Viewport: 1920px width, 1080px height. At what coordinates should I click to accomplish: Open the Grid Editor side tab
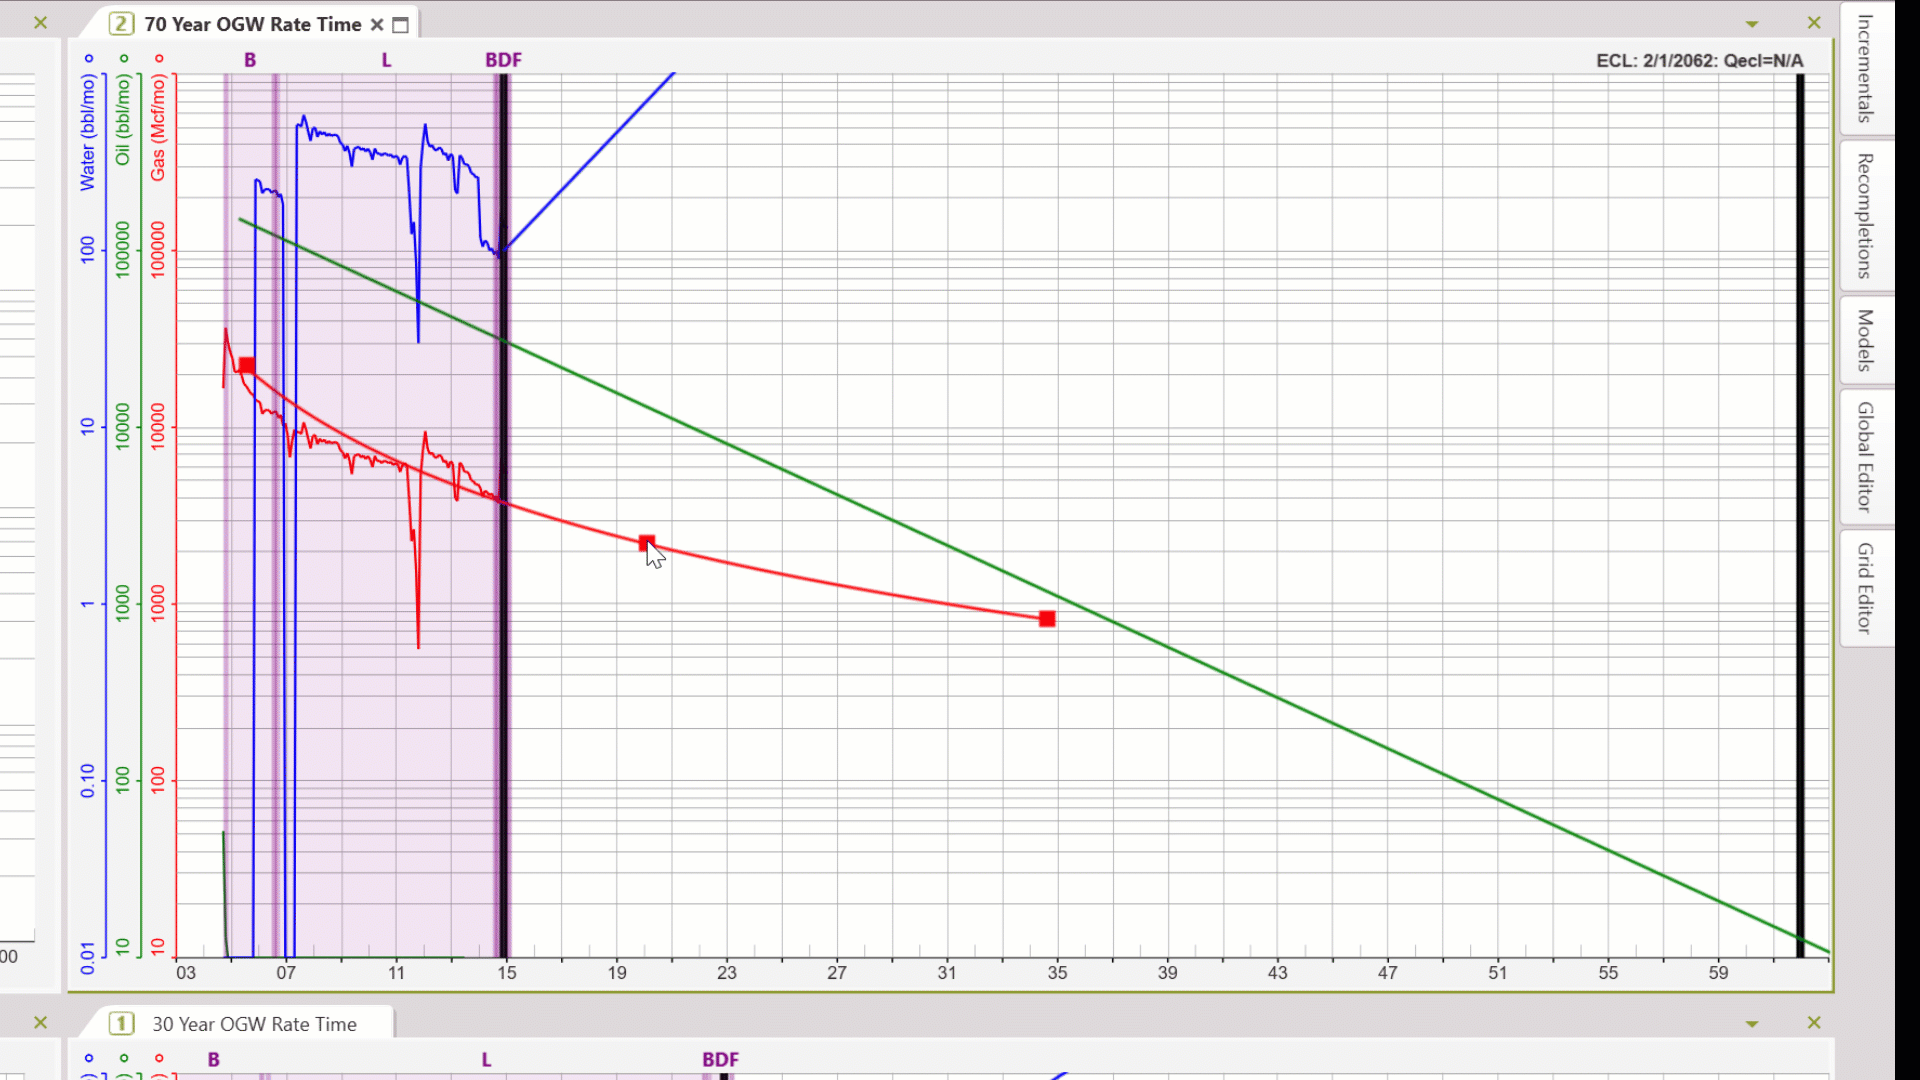point(1865,588)
